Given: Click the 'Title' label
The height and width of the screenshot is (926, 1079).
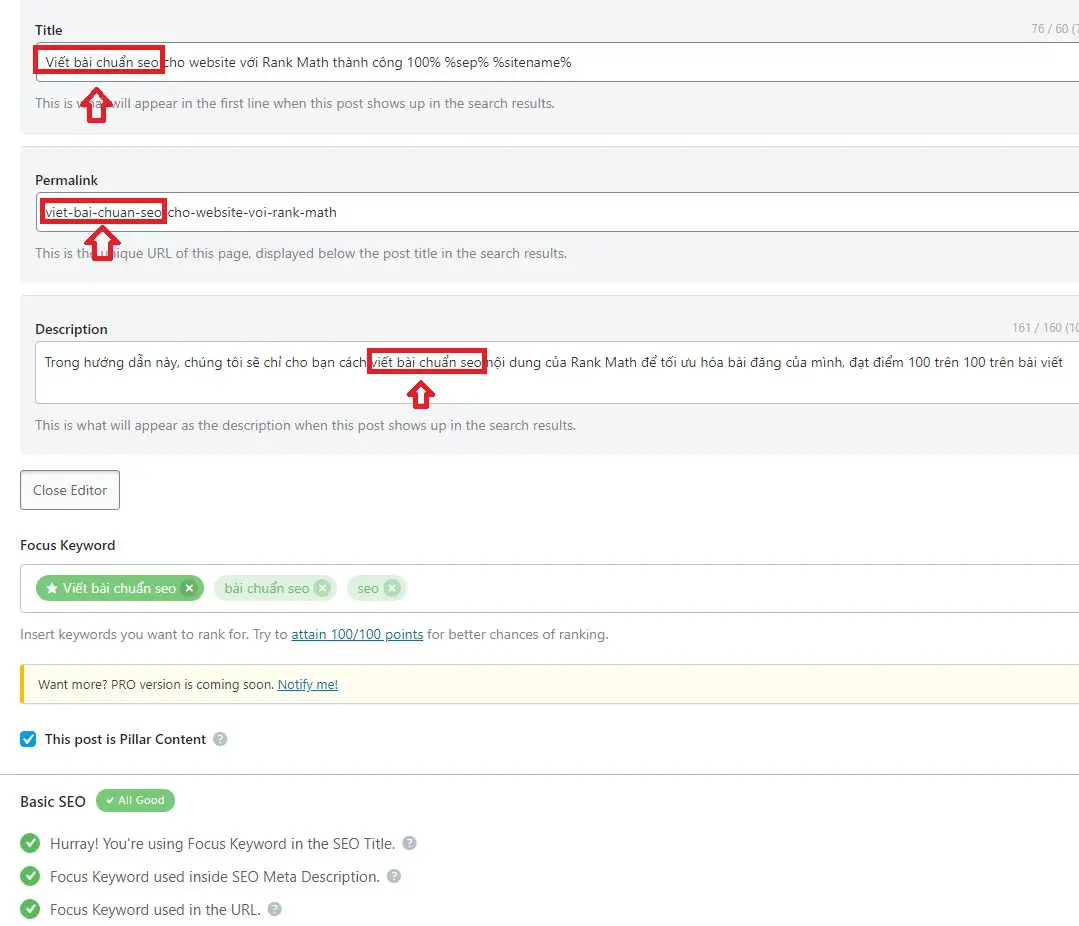Looking at the screenshot, I should [x=49, y=30].
